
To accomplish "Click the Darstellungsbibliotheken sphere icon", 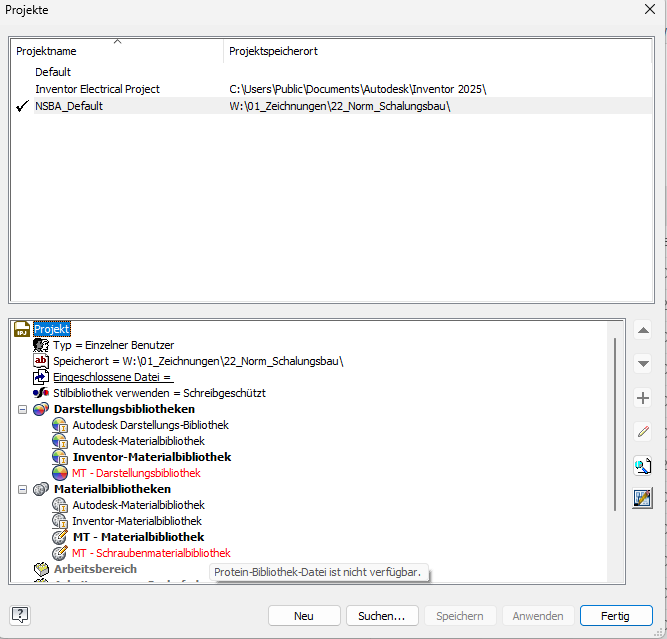I will point(41,409).
